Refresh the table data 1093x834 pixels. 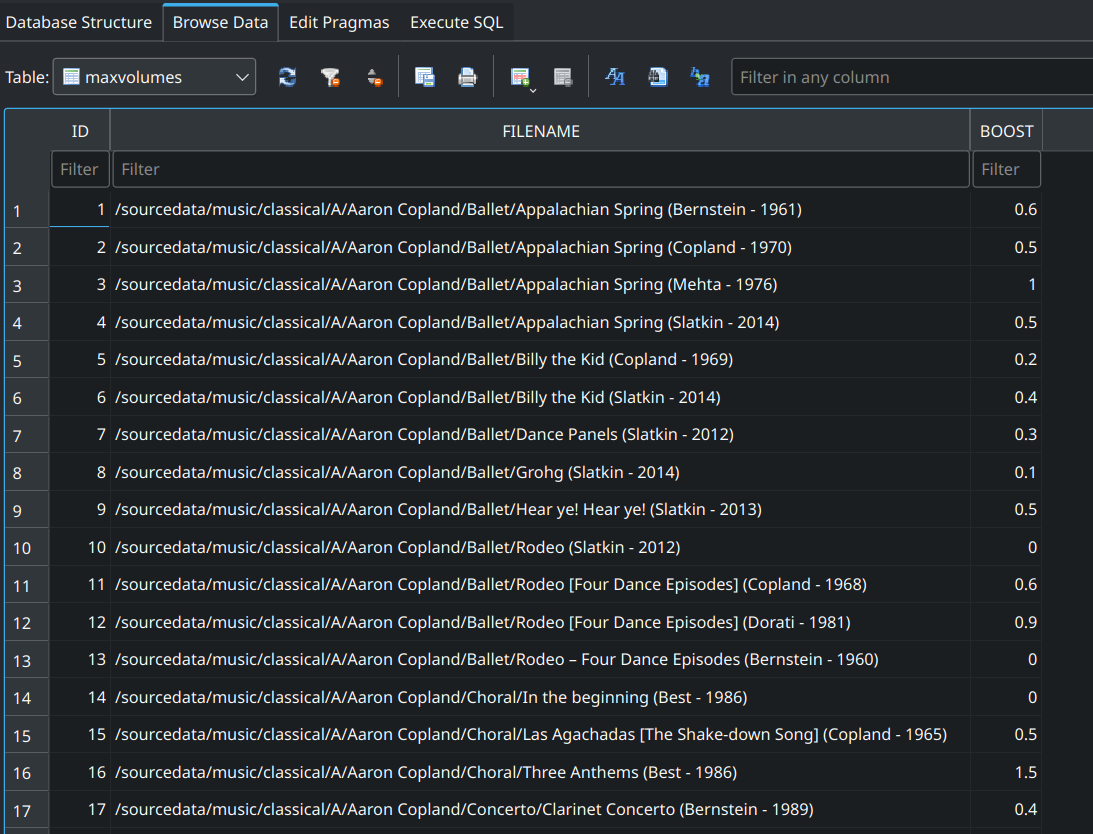(x=287, y=77)
